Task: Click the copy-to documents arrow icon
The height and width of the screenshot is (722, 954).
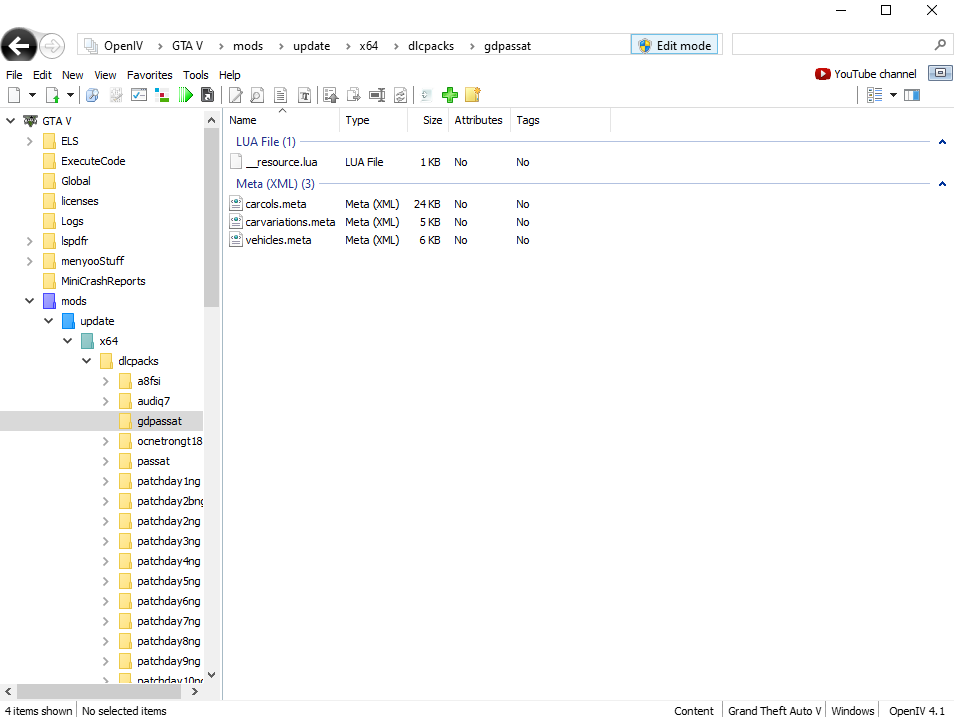Action: pyautogui.click(x=353, y=95)
